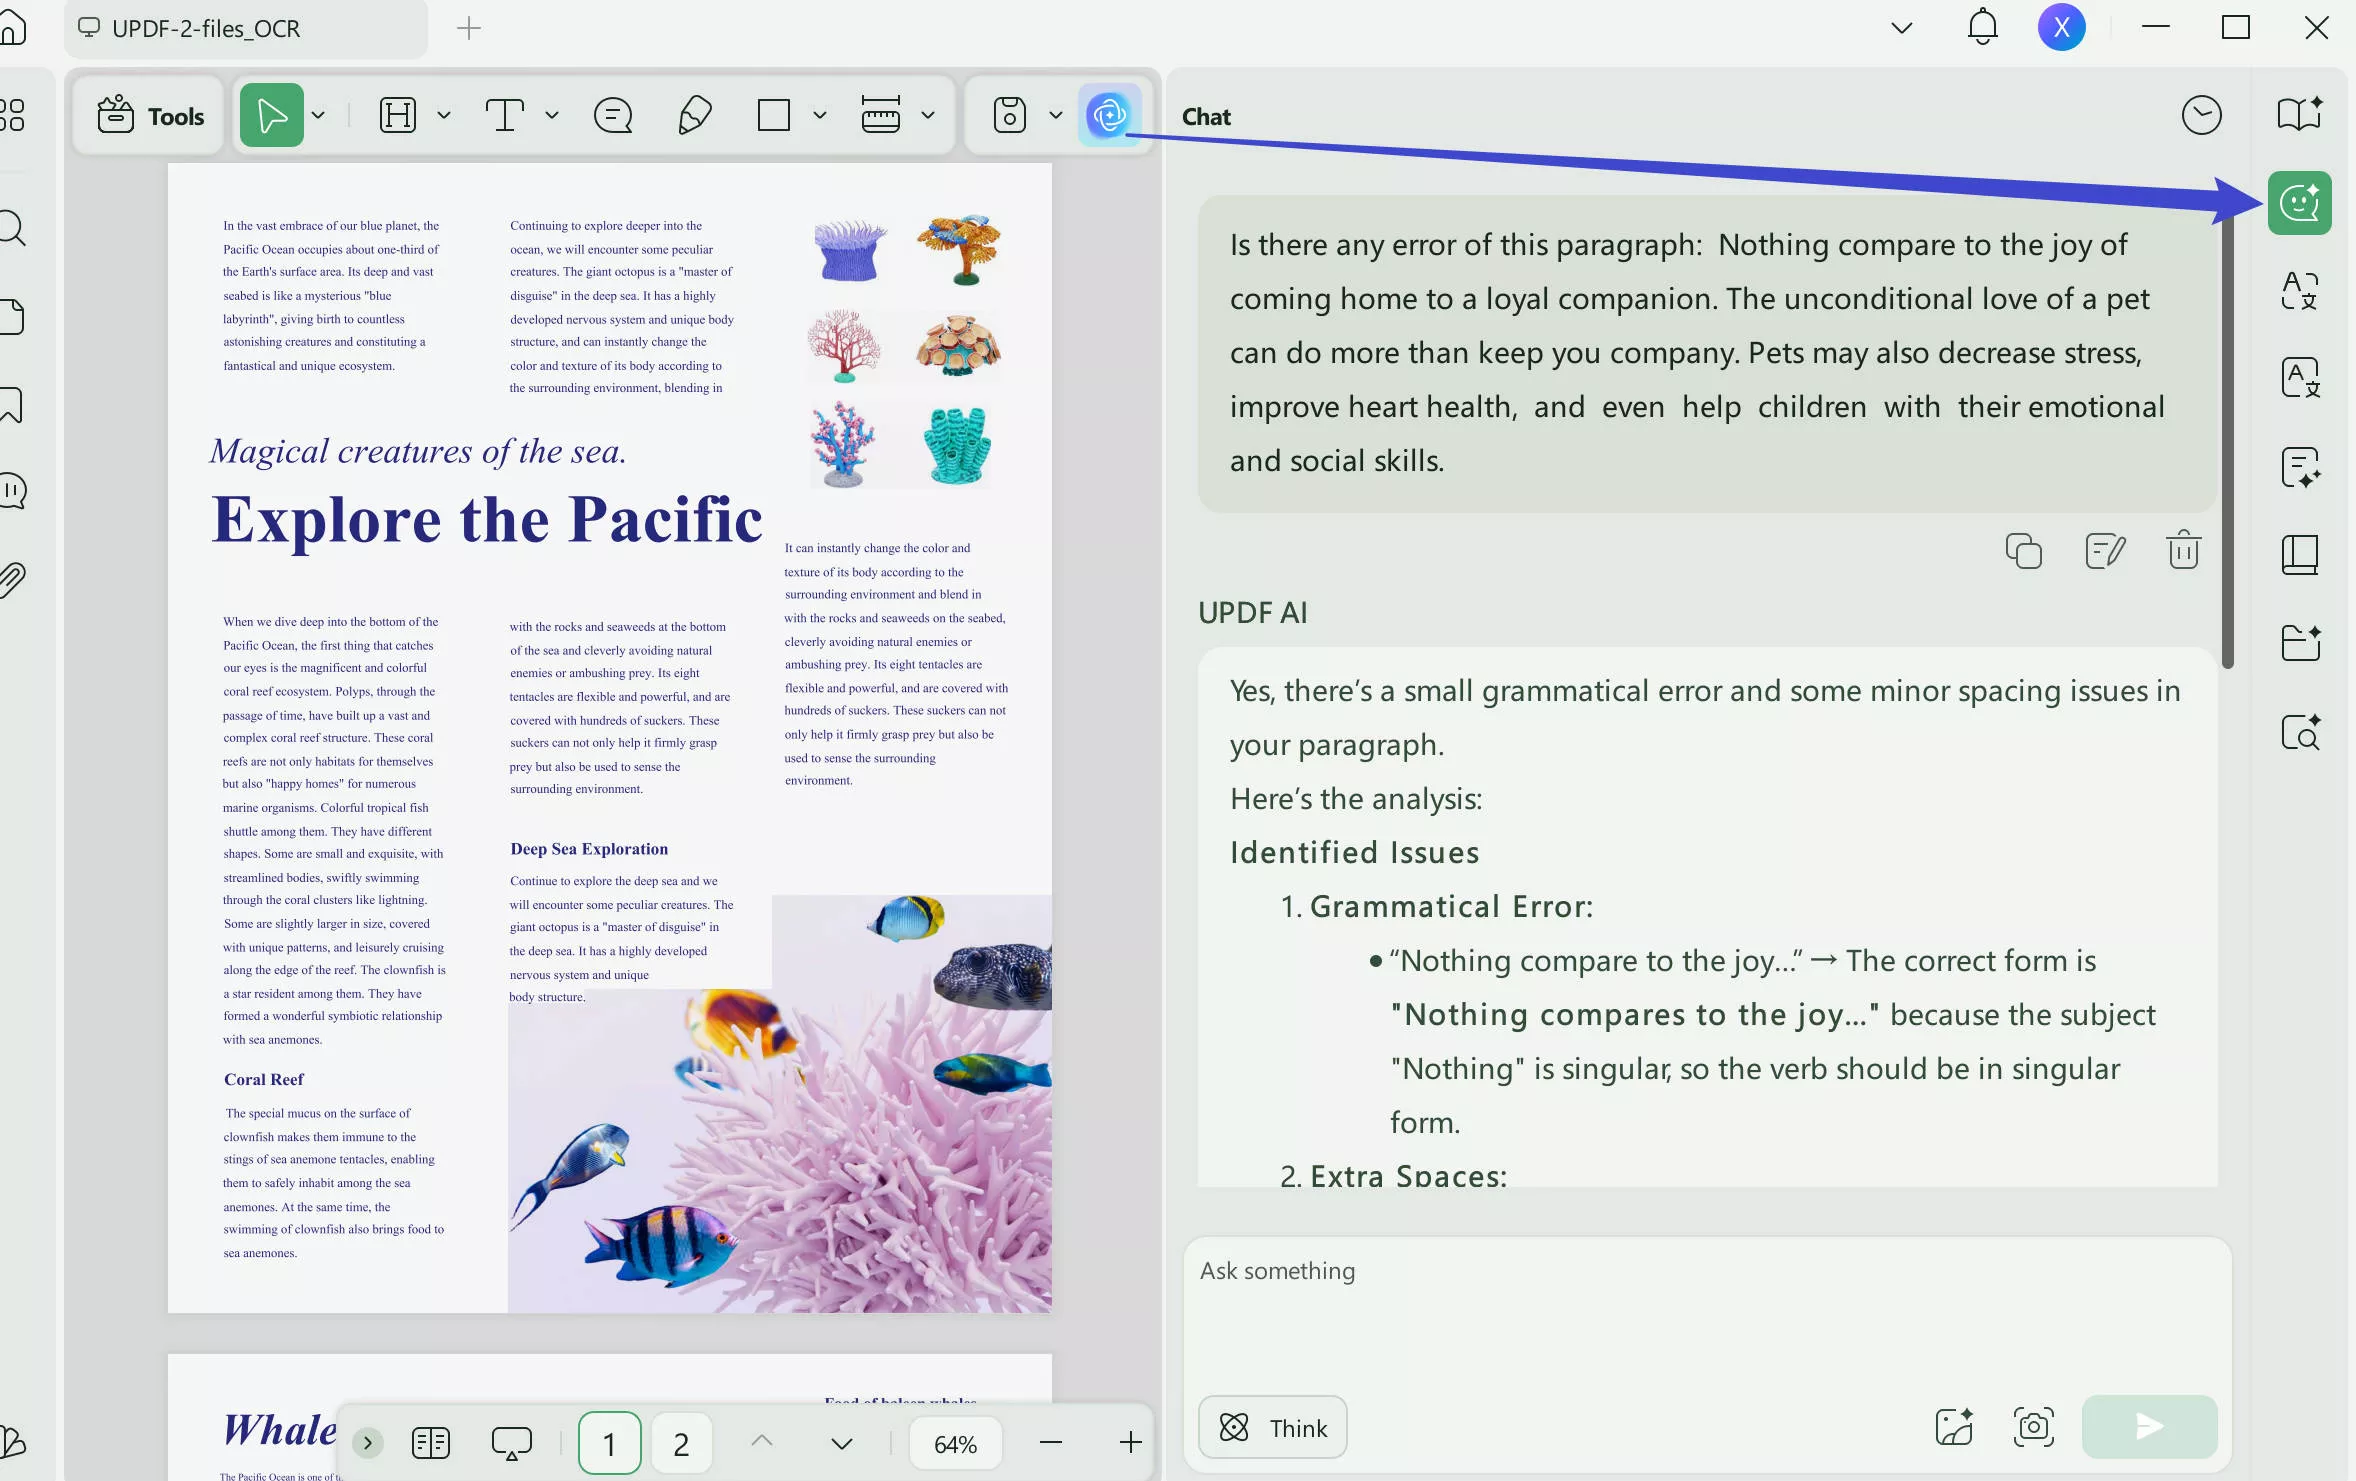Select the translate icon in the right sidebar
This screenshot has width=2356, height=1481.
tap(2298, 291)
